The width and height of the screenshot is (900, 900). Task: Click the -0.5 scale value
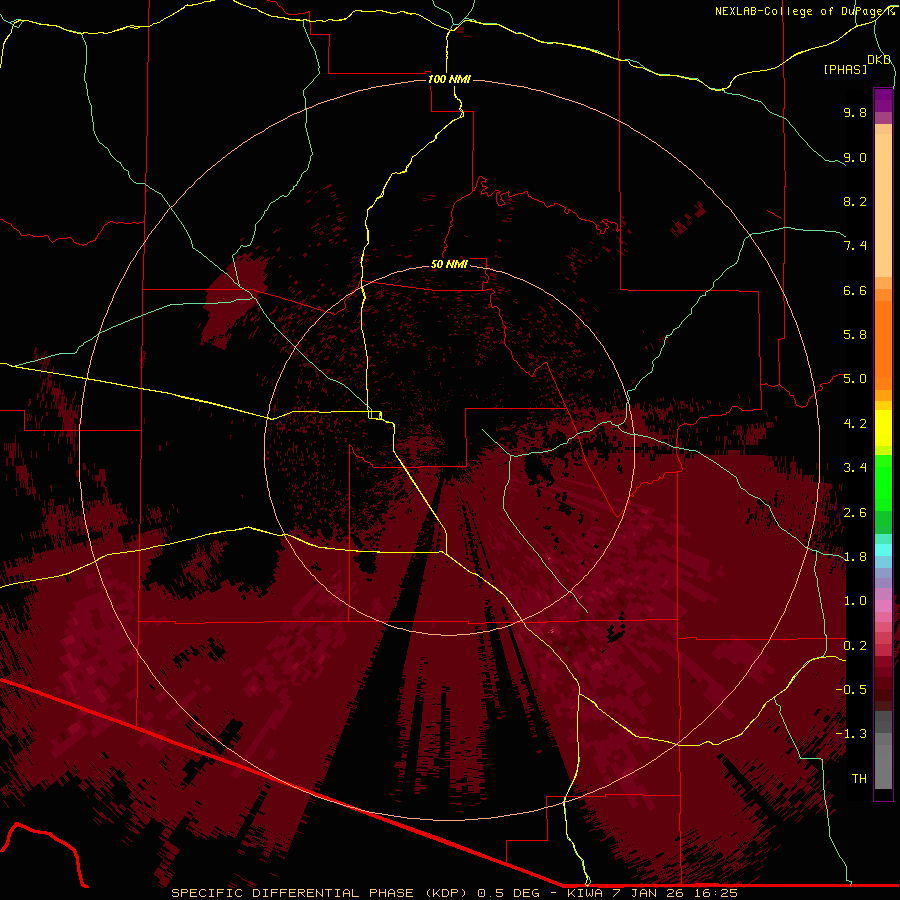pyautogui.click(x=851, y=689)
